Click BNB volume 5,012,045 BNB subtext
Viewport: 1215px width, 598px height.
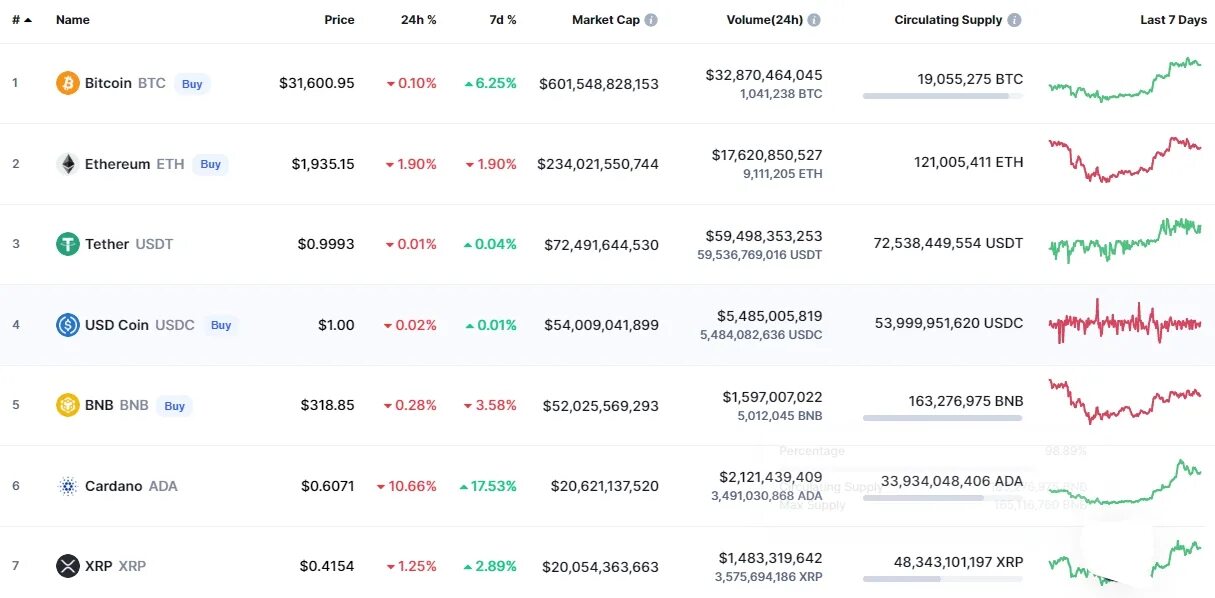(x=778, y=415)
